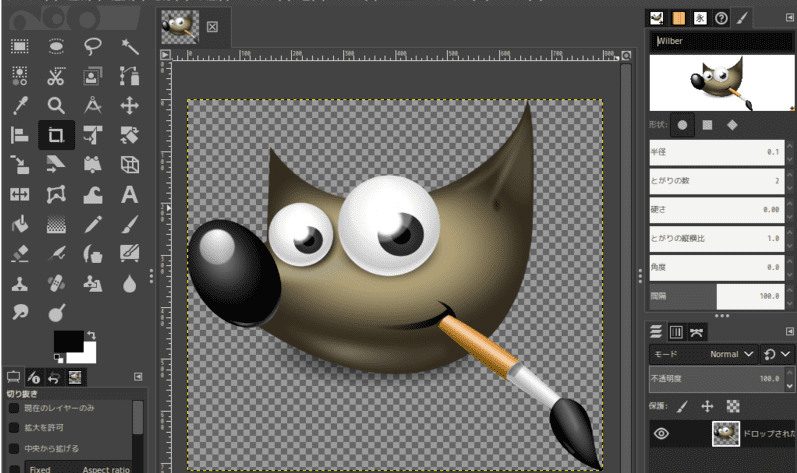
Task: Select the Dodge/Burn tool
Action: (56, 312)
